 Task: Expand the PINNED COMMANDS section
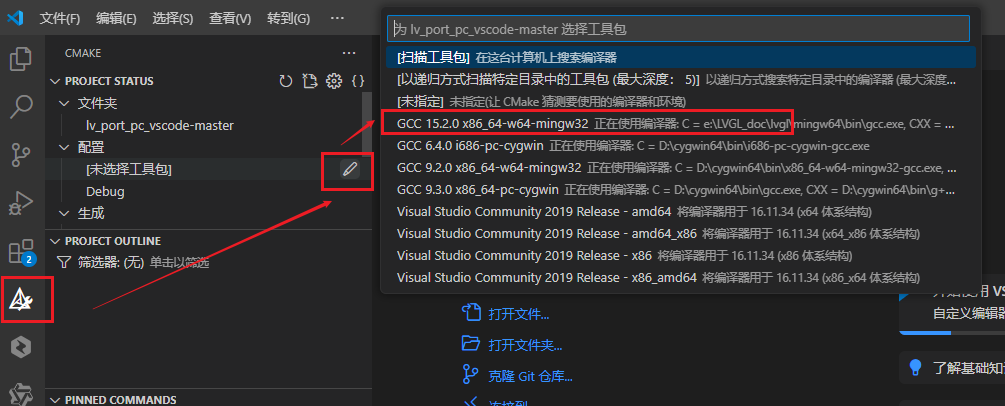pyautogui.click(x=55, y=400)
